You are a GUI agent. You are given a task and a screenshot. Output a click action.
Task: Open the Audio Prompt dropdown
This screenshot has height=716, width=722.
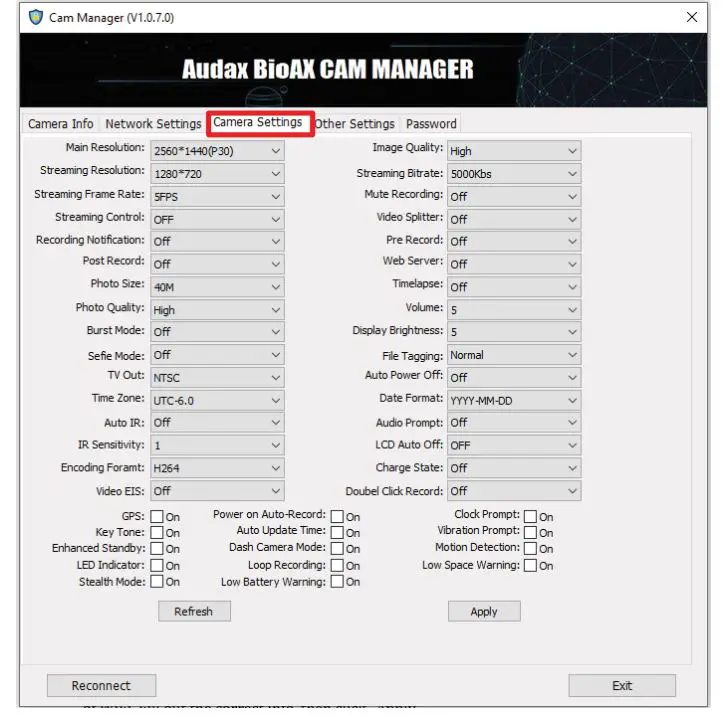point(514,423)
